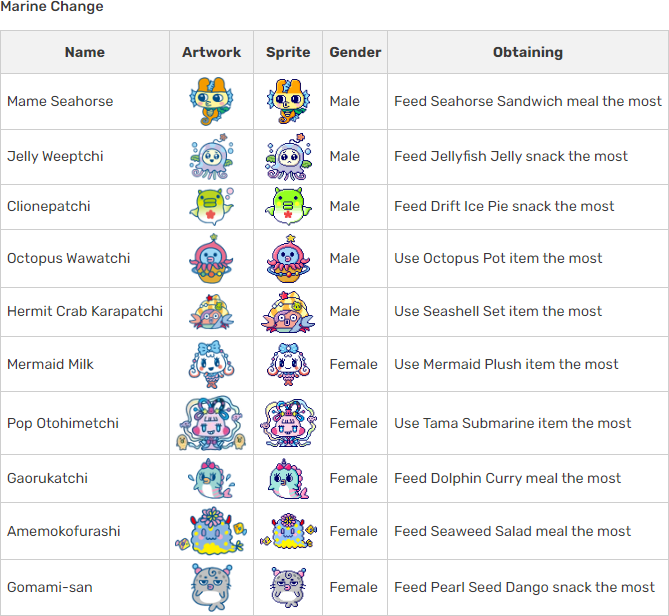This screenshot has height=616, width=669.
Task: Click the Hermit Crab Karapatchi sprite icon
Action: [288, 311]
